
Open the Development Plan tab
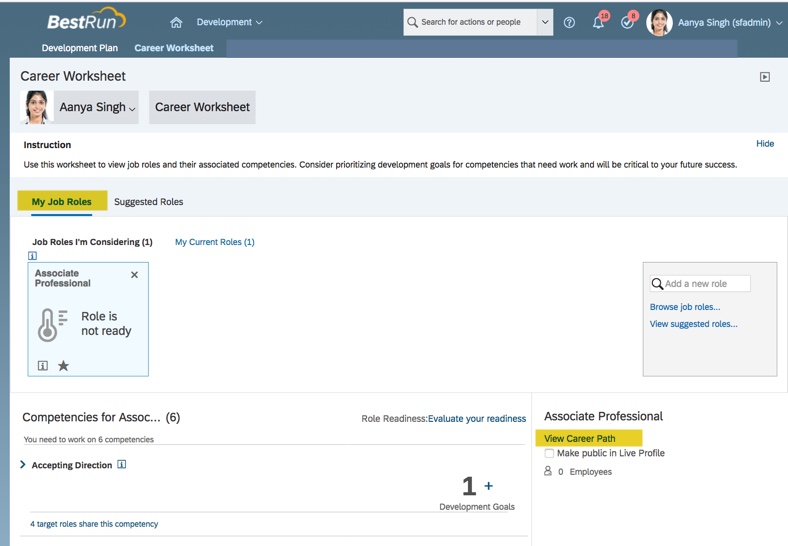pyautogui.click(x=79, y=48)
